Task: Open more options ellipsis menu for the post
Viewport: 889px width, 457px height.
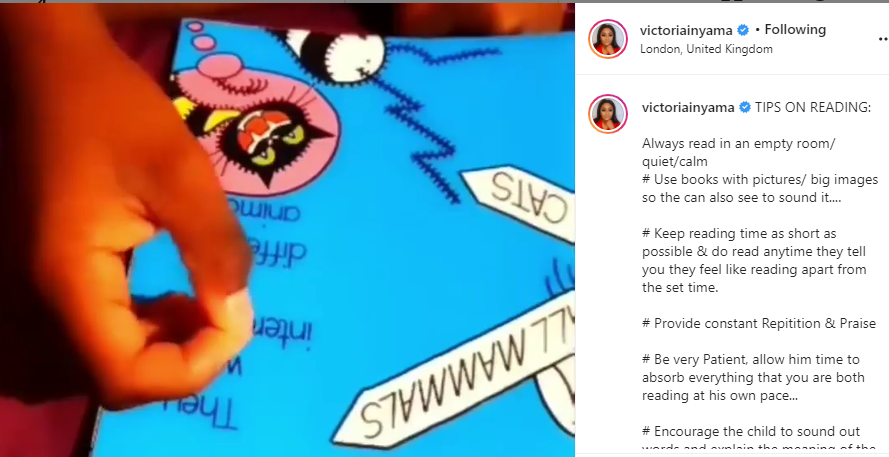Action: tap(883, 39)
